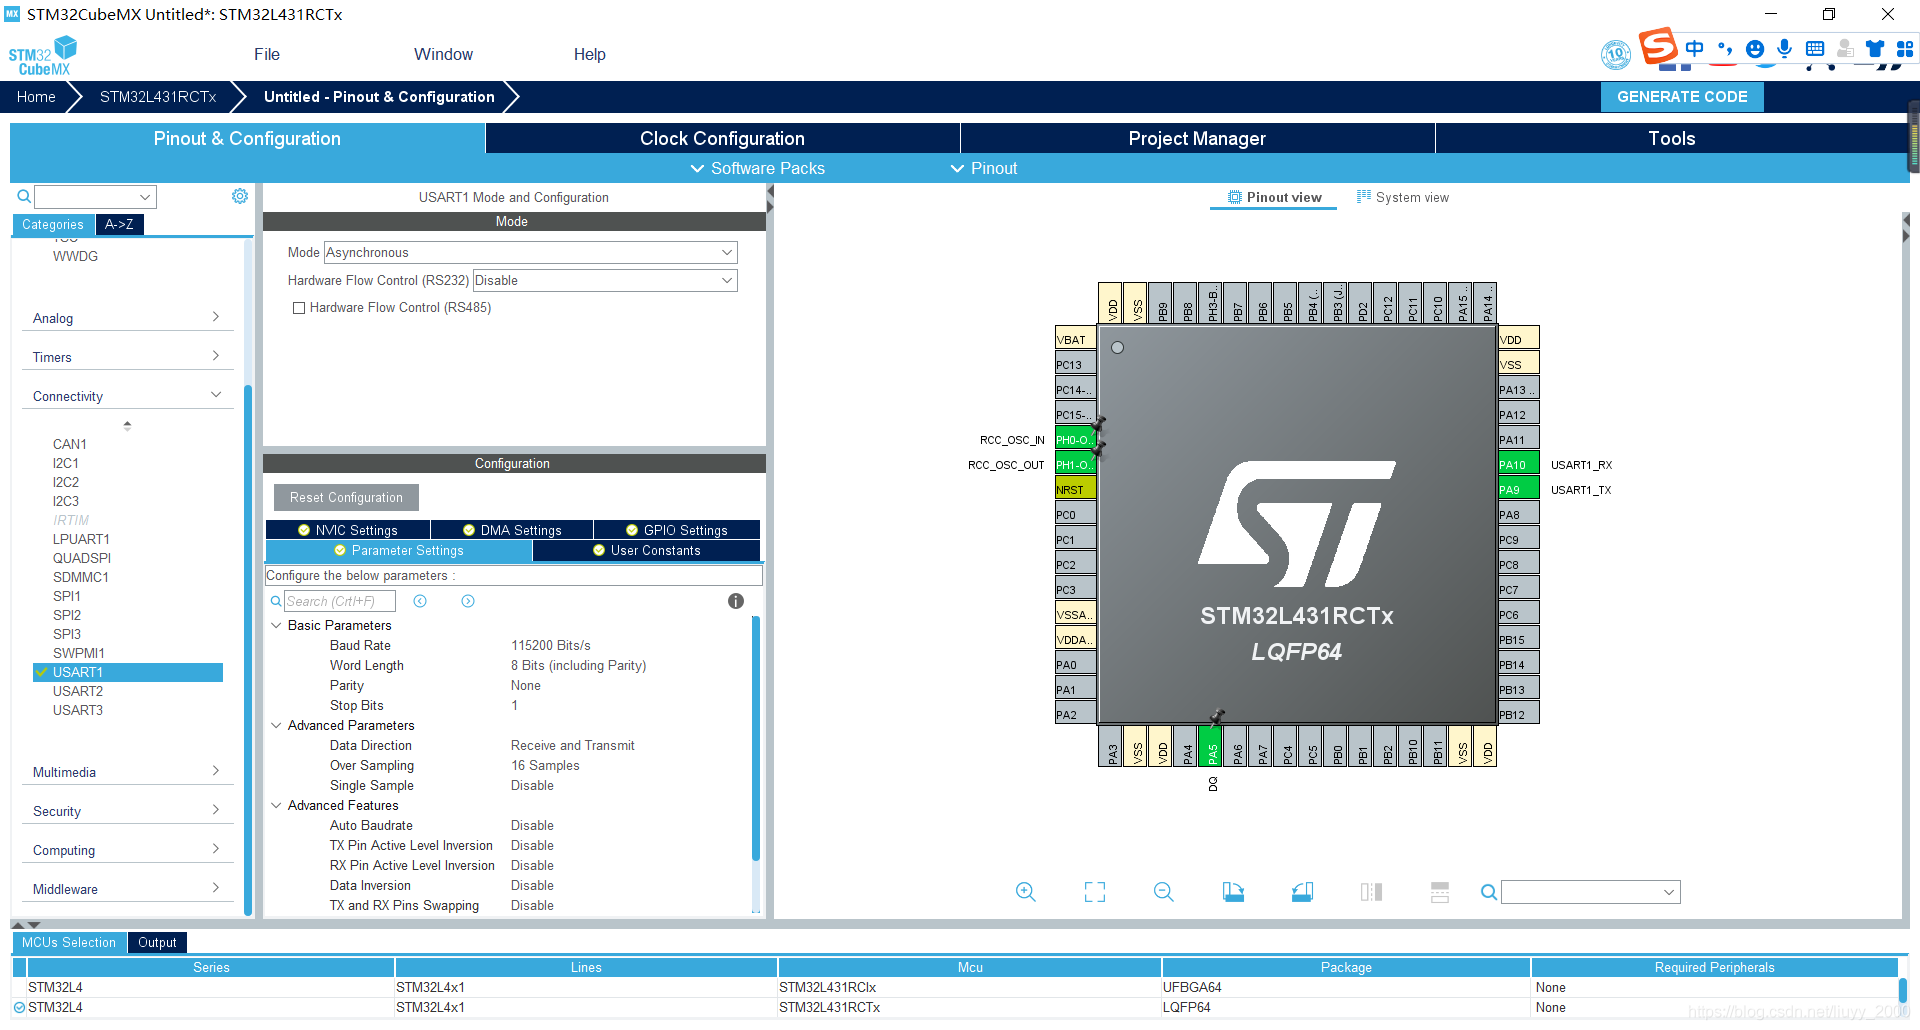The width and height of the screenshot is (1920, 1030).
Task: Open Sogou skin shirt icon
Action: click(1875, 48)
